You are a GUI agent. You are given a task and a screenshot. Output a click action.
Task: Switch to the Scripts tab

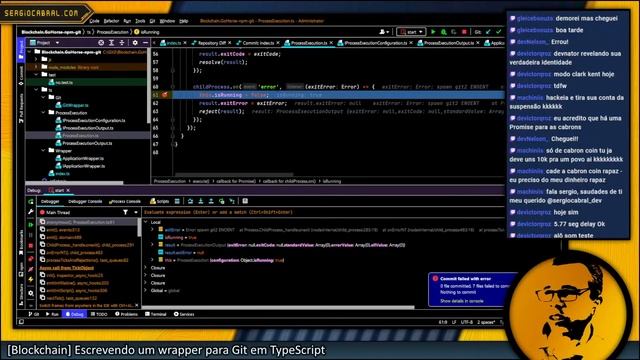tap(160, 201)
